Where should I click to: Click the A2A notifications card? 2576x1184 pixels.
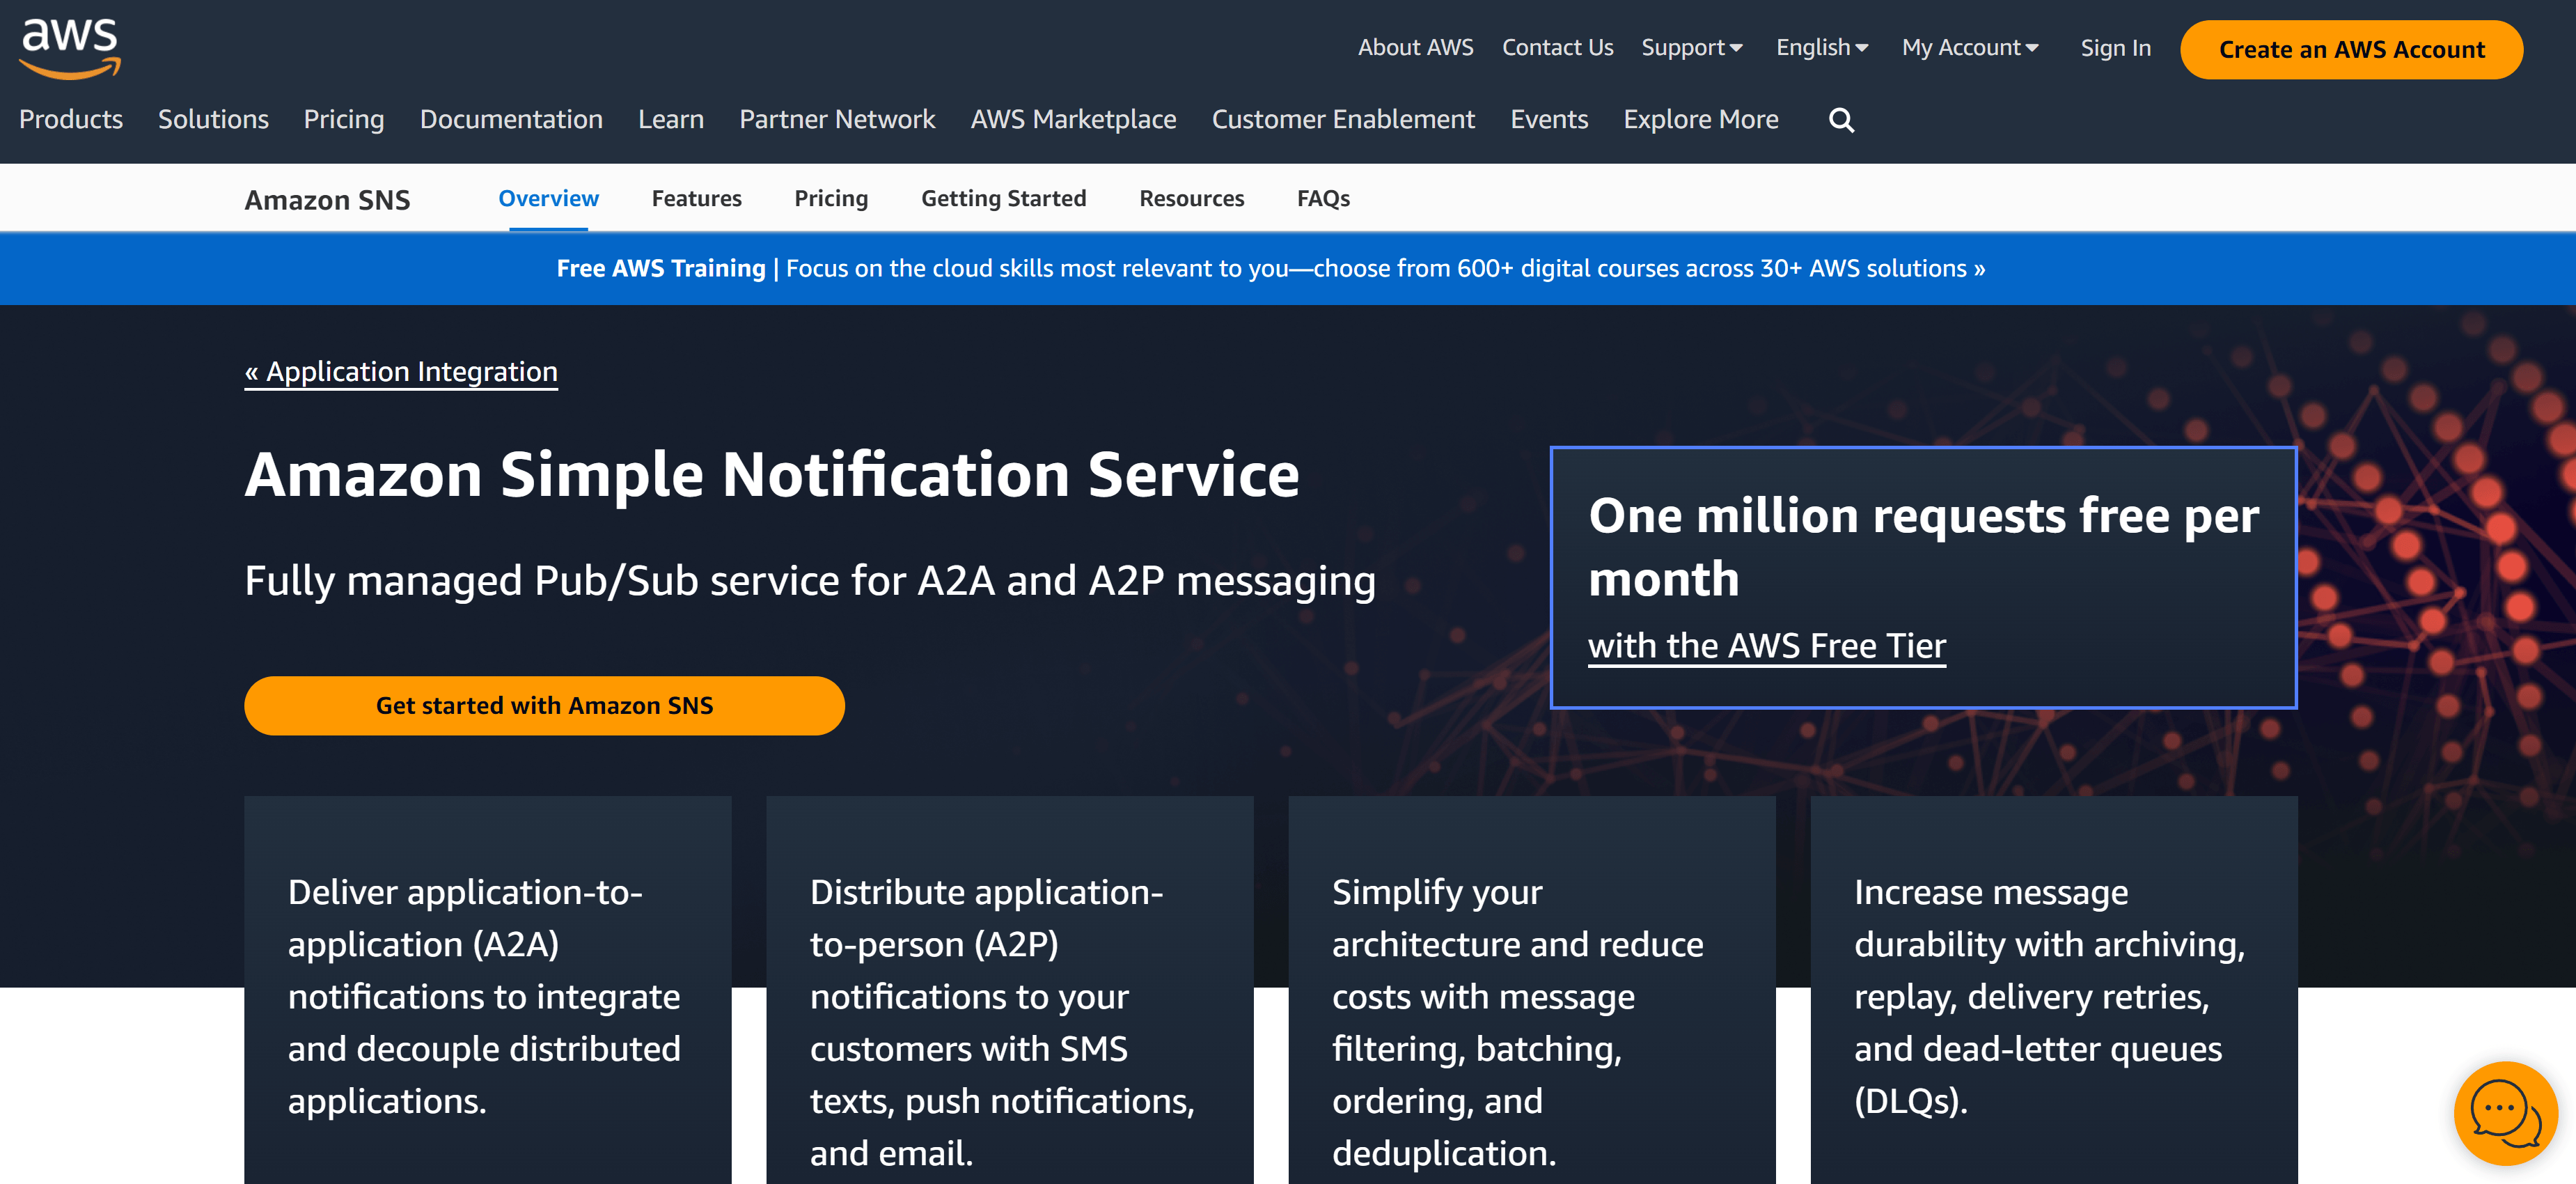point(487,990)
